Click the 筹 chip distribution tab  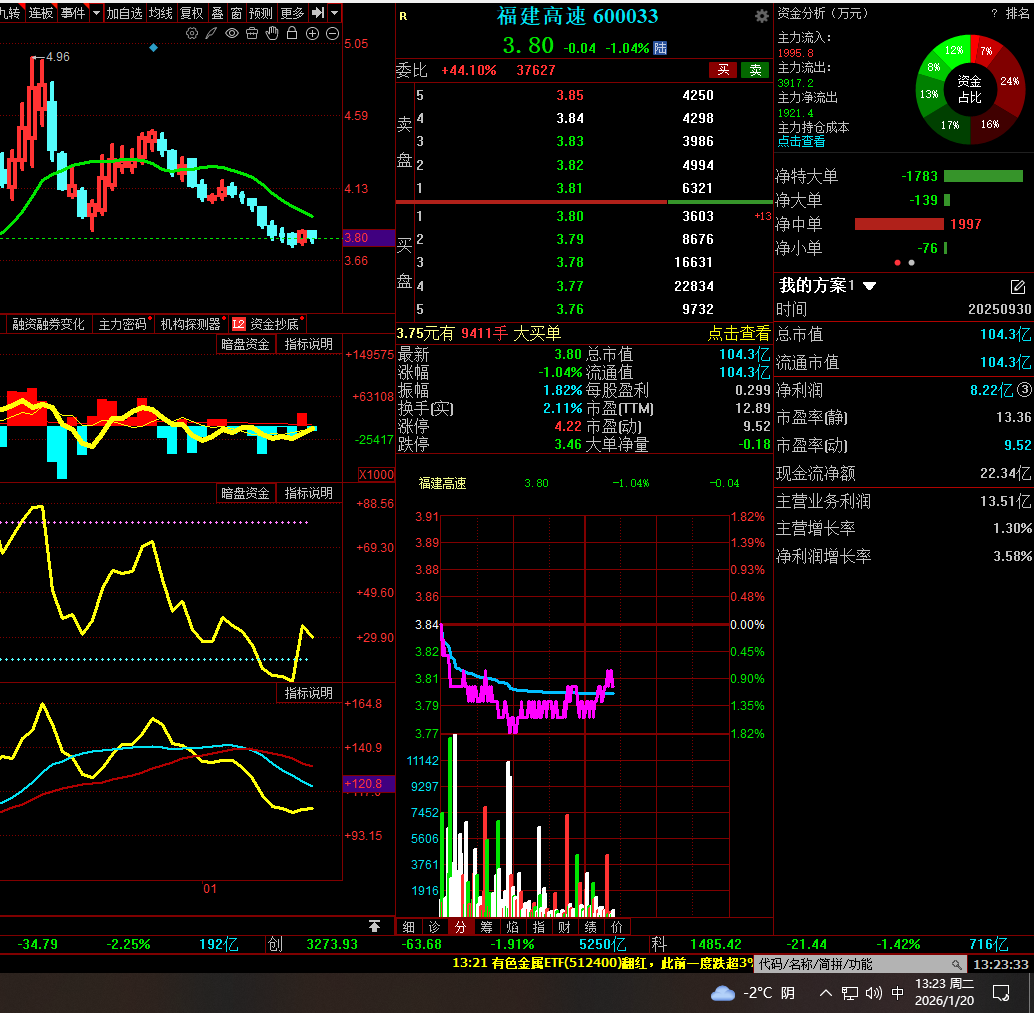pos(487,927)
